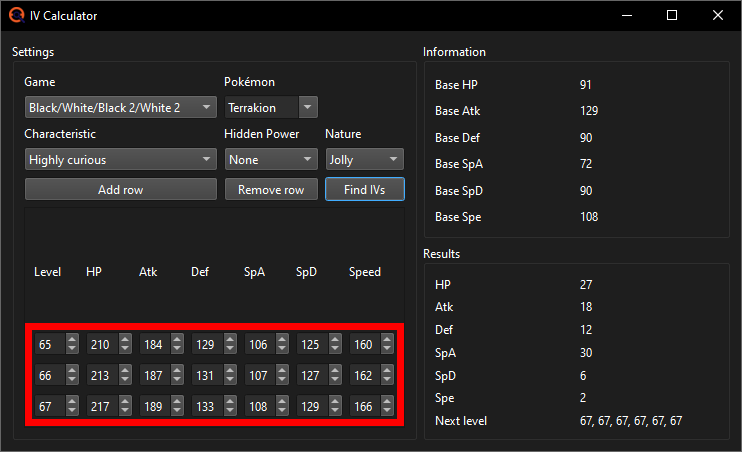
Task: Lower the SpD 127 value using down arrow
Action: (x=334, y=382)
